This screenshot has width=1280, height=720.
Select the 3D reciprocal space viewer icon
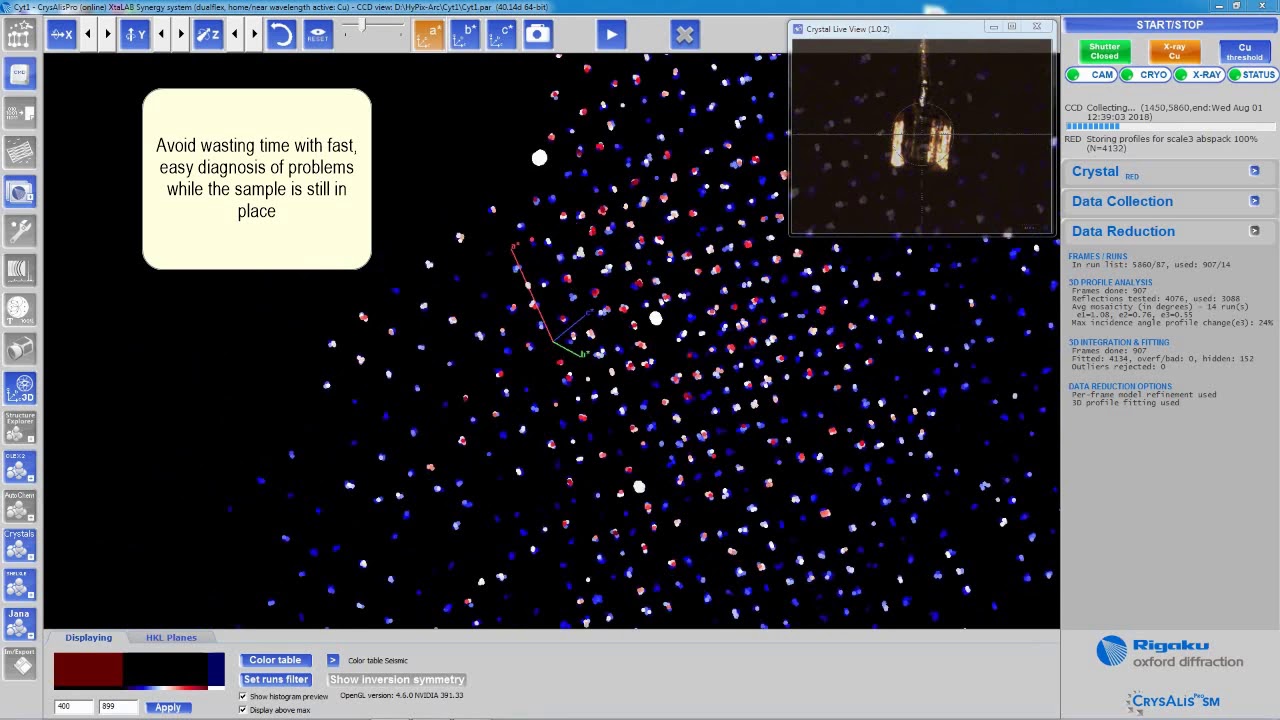point(20,388)
